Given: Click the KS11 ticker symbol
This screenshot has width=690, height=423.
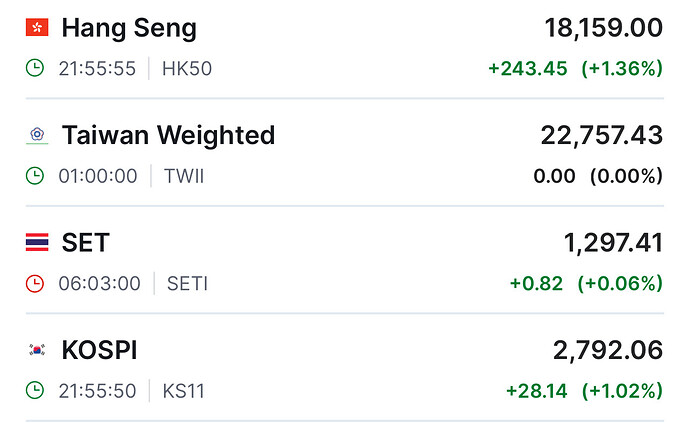Looking at the screenshot, I should [x=183, y=391].
